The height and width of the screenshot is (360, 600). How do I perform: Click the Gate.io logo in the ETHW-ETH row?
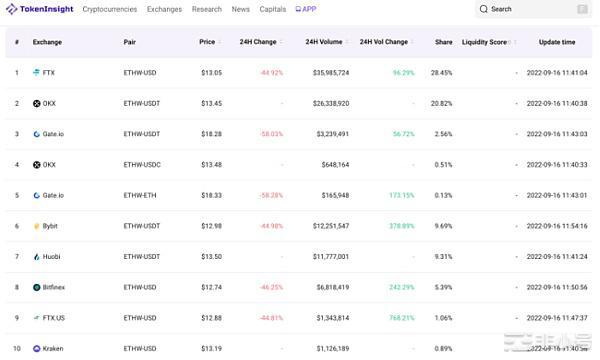[x=37, y=195]
